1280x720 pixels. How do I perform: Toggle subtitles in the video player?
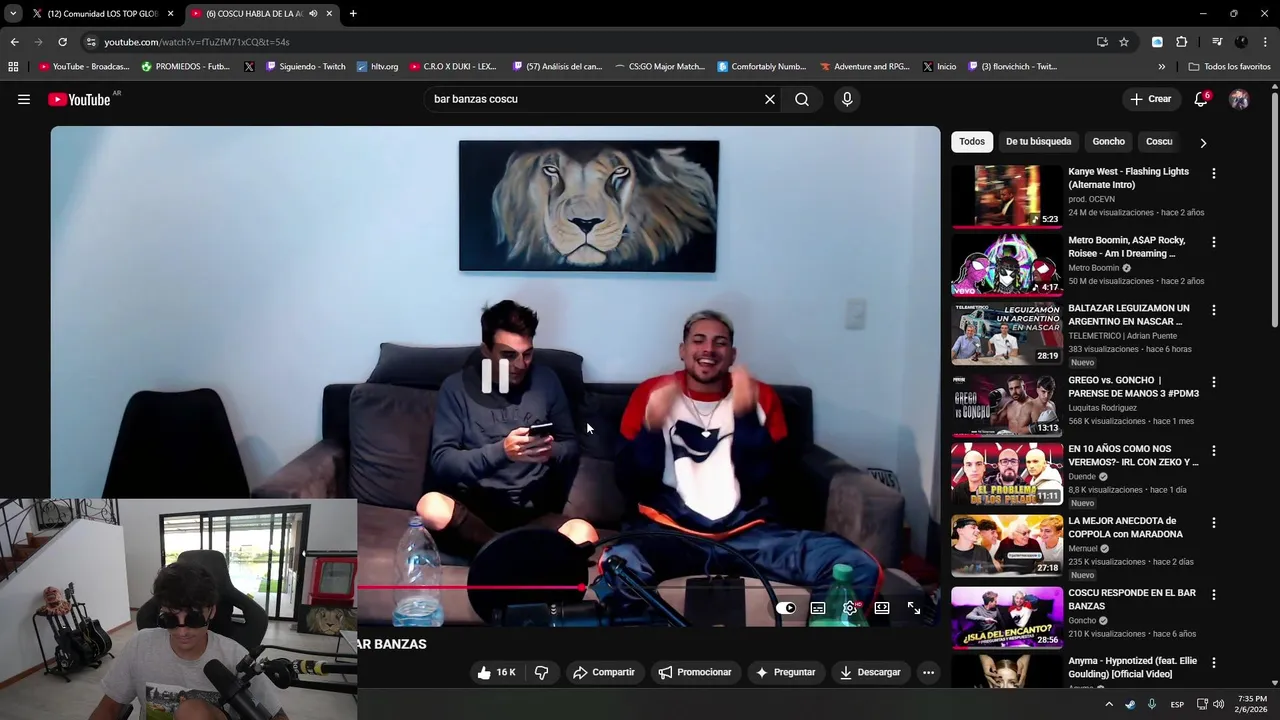tap(818, 607)
